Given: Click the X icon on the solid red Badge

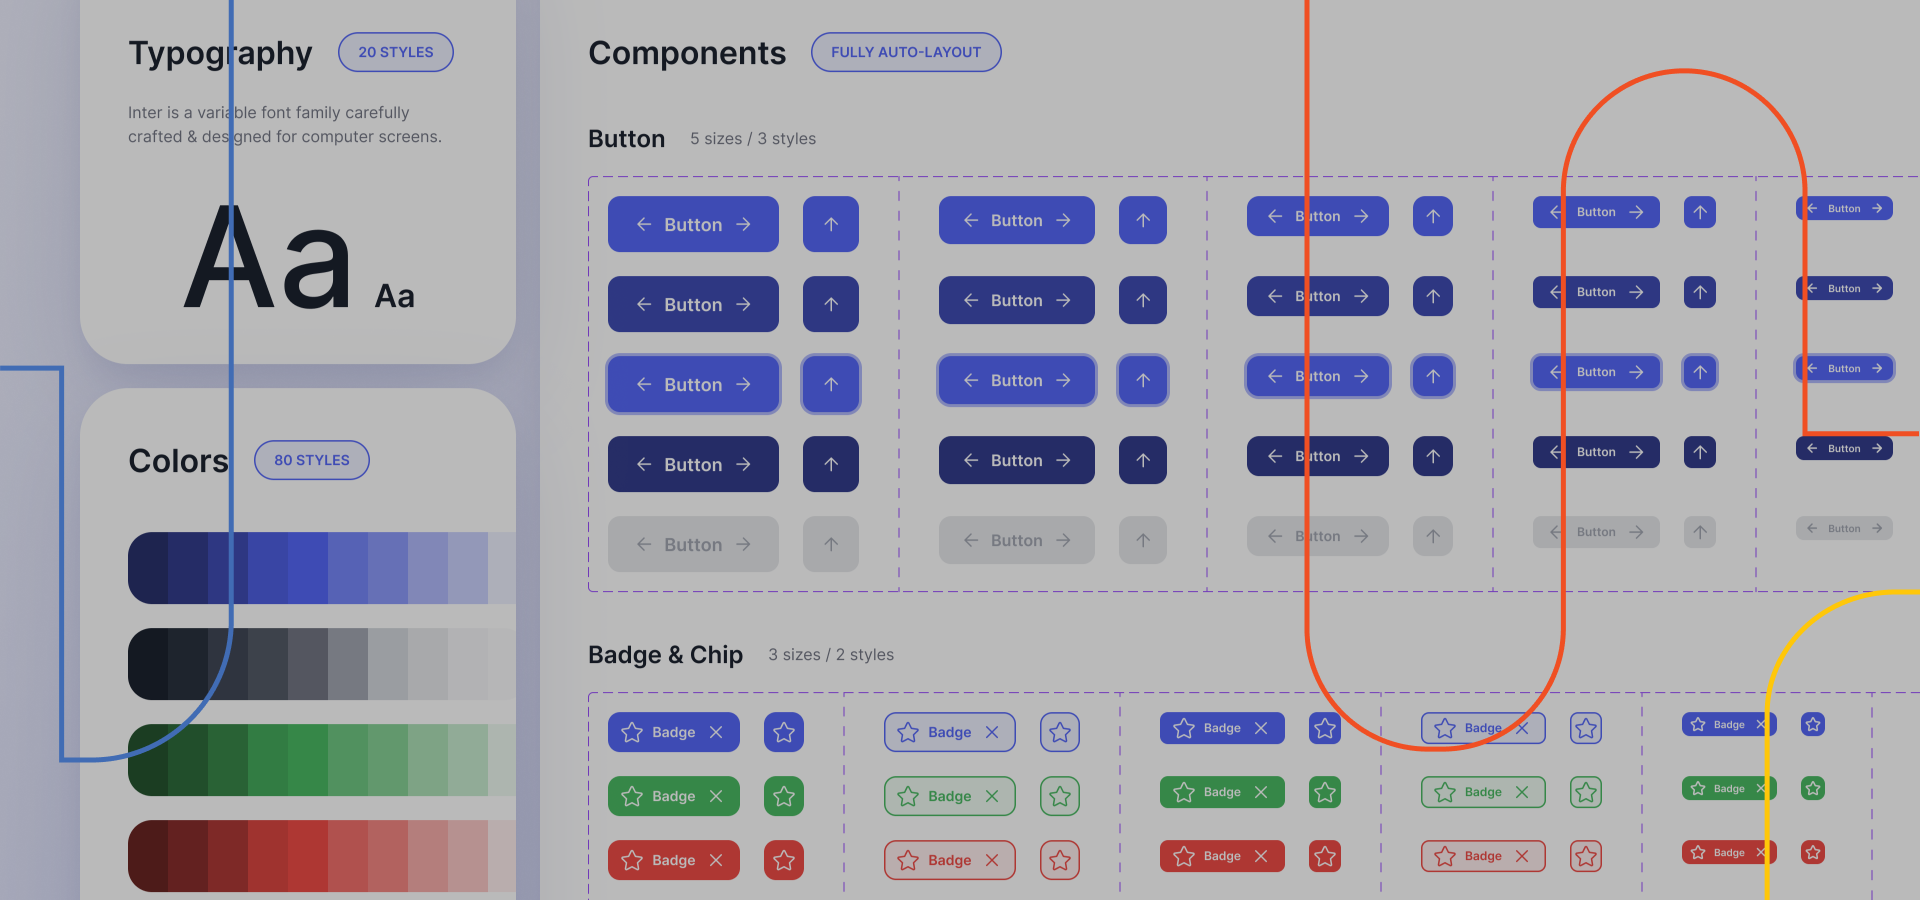Looking at the screenshot, I should [x=716, y=860].
